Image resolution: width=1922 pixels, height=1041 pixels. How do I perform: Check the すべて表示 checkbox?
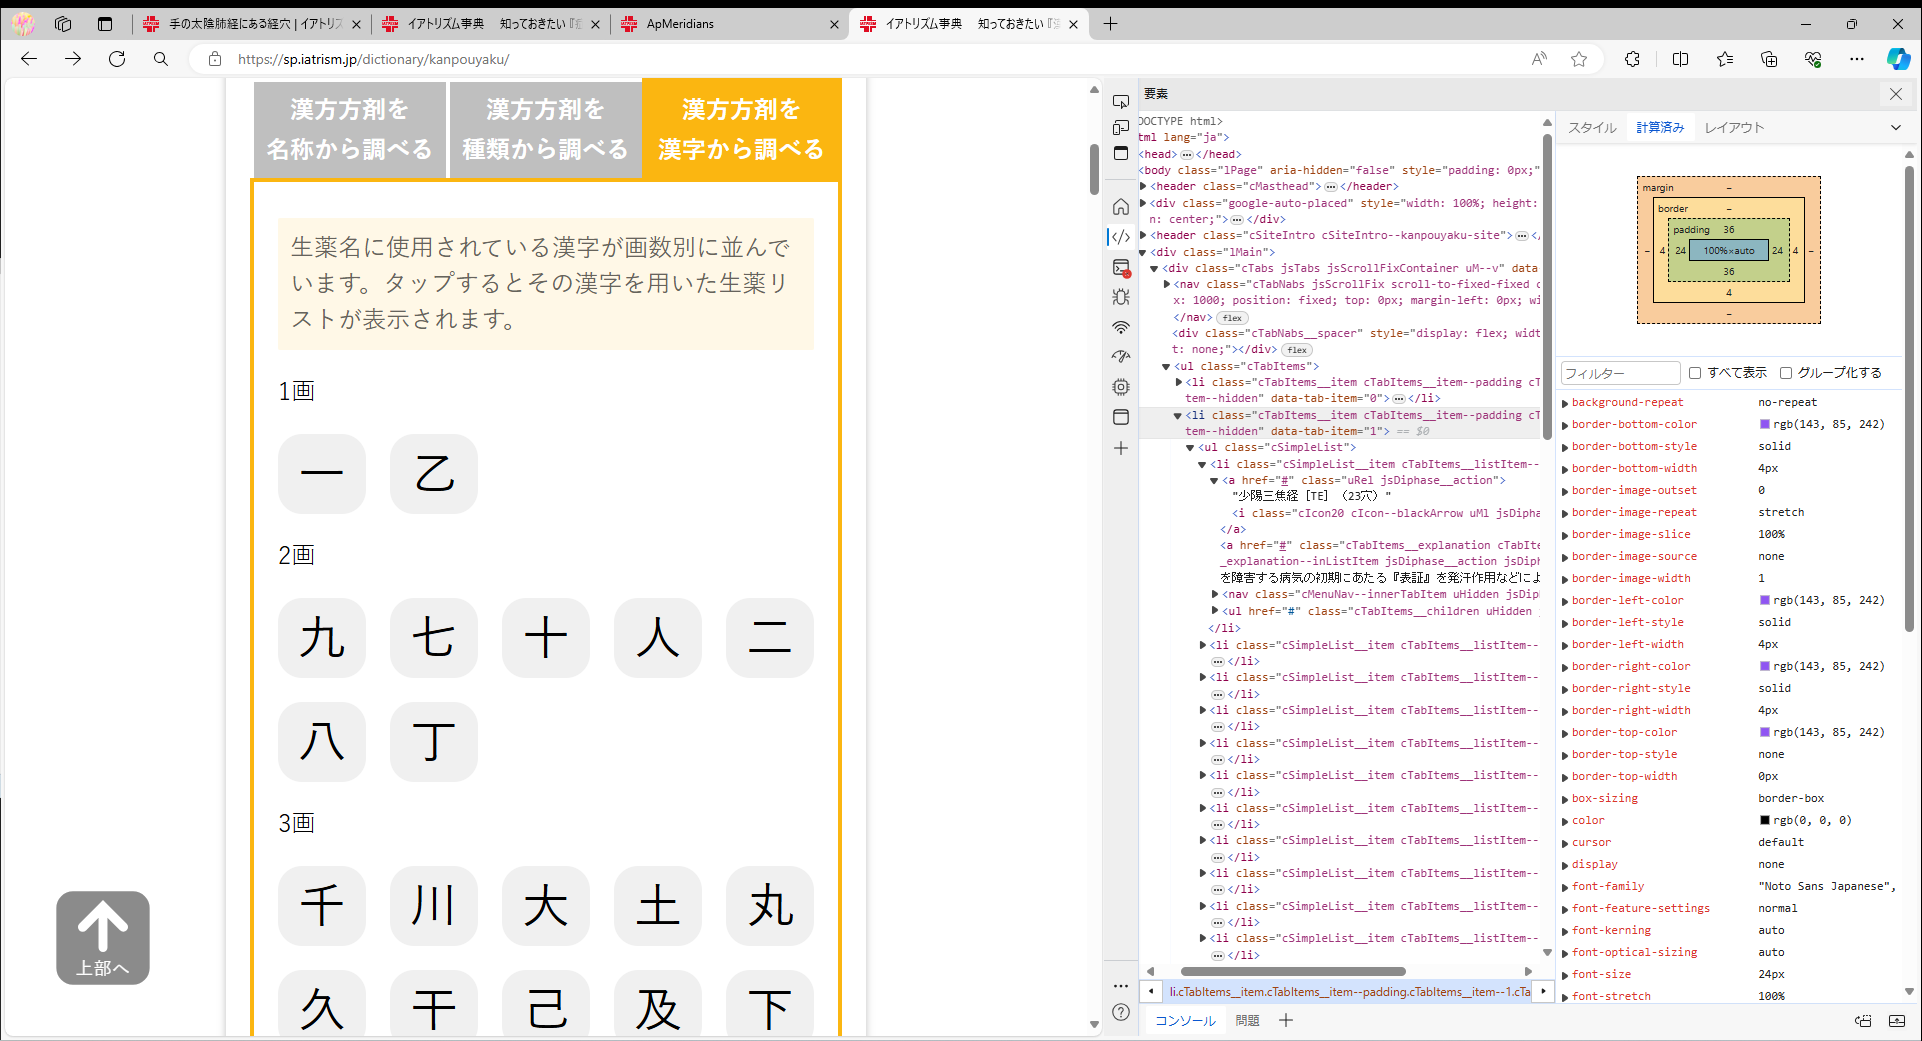[x=1695, y=373]
